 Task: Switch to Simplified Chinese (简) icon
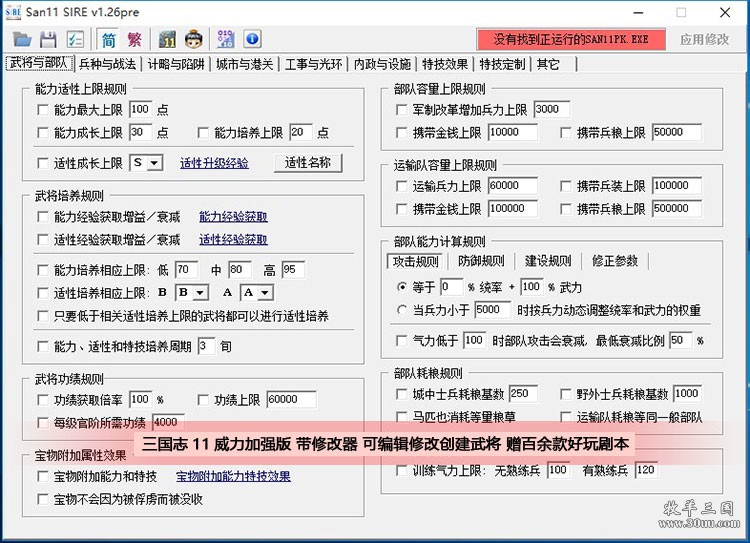pyautogui.click(x=109, y=39)
